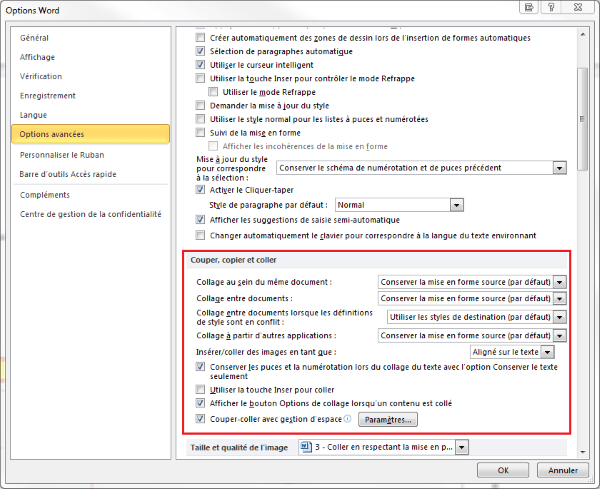
Task: Open the Vérification category
Action: [x=41, y=76]
